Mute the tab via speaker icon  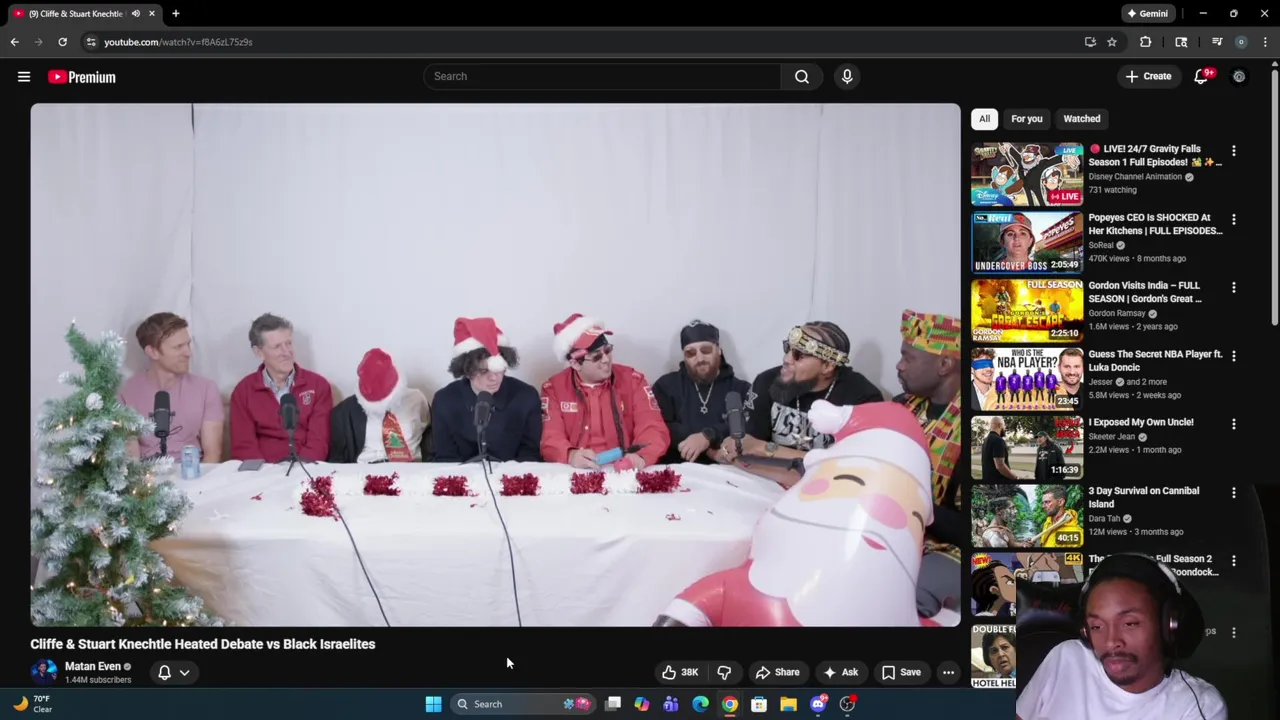click(136, 13)
